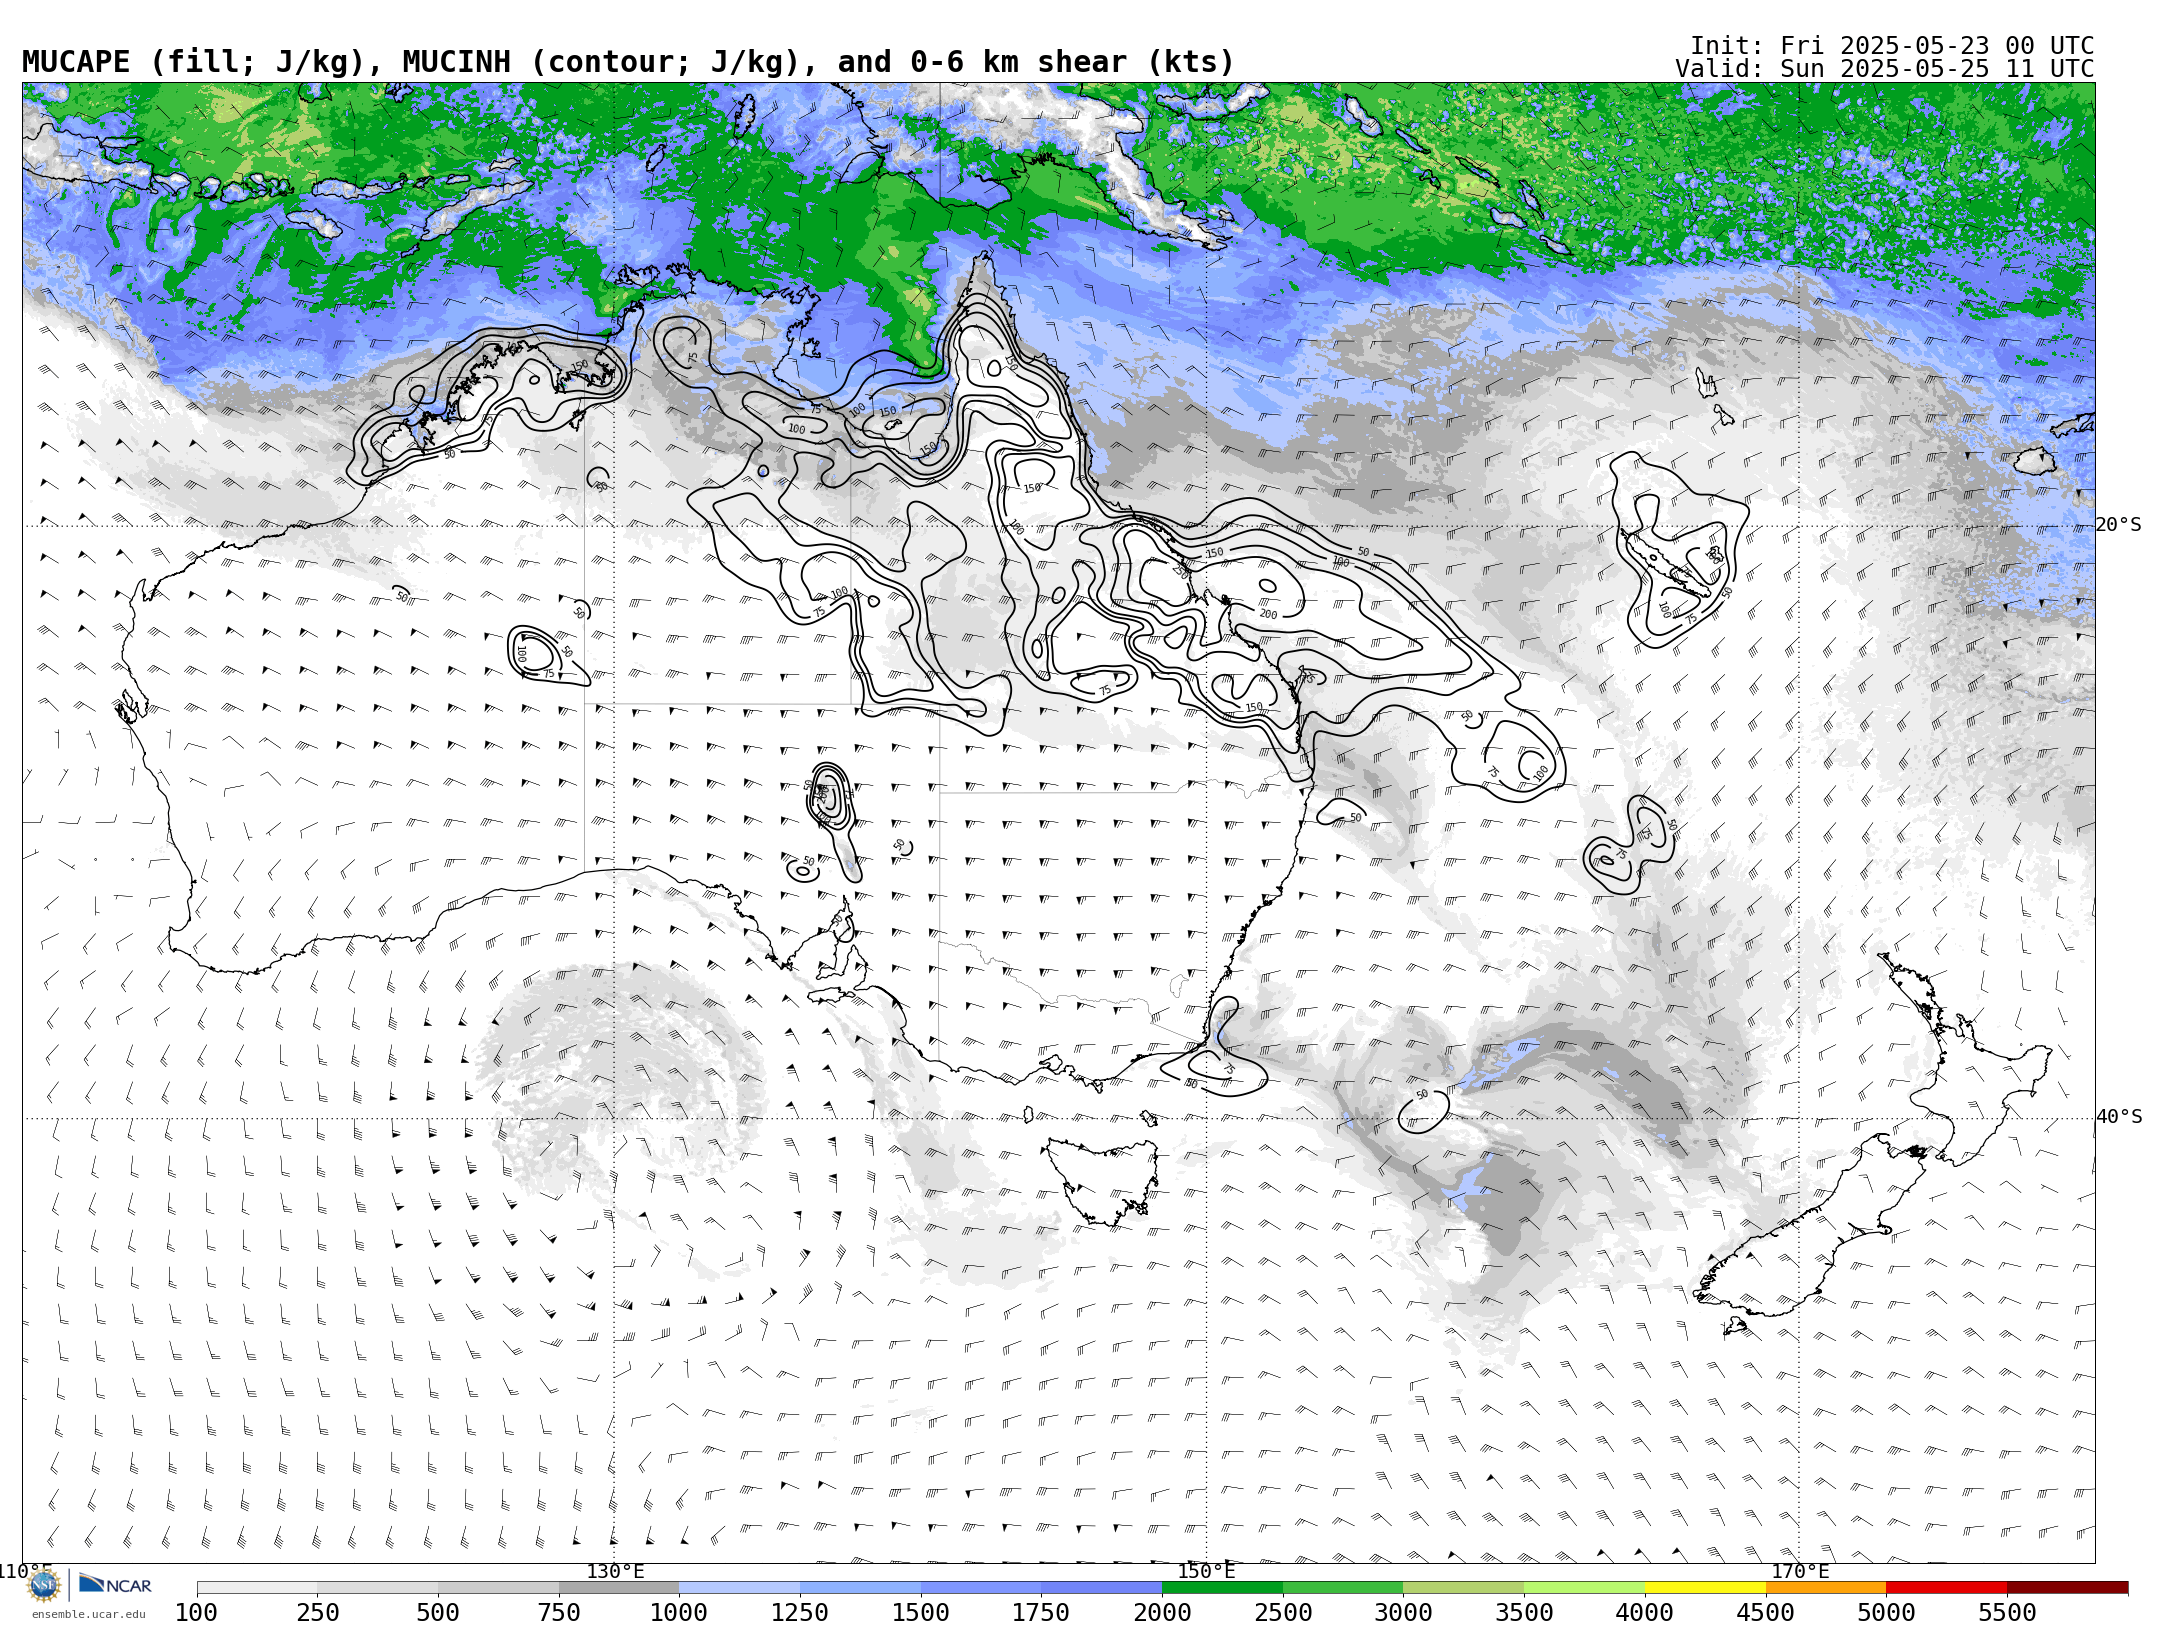The width and height of the screenshot is (2160, 1626).
Task: Open the ensemble.ucar.edu link text
Action: [x=88, y=1614]
